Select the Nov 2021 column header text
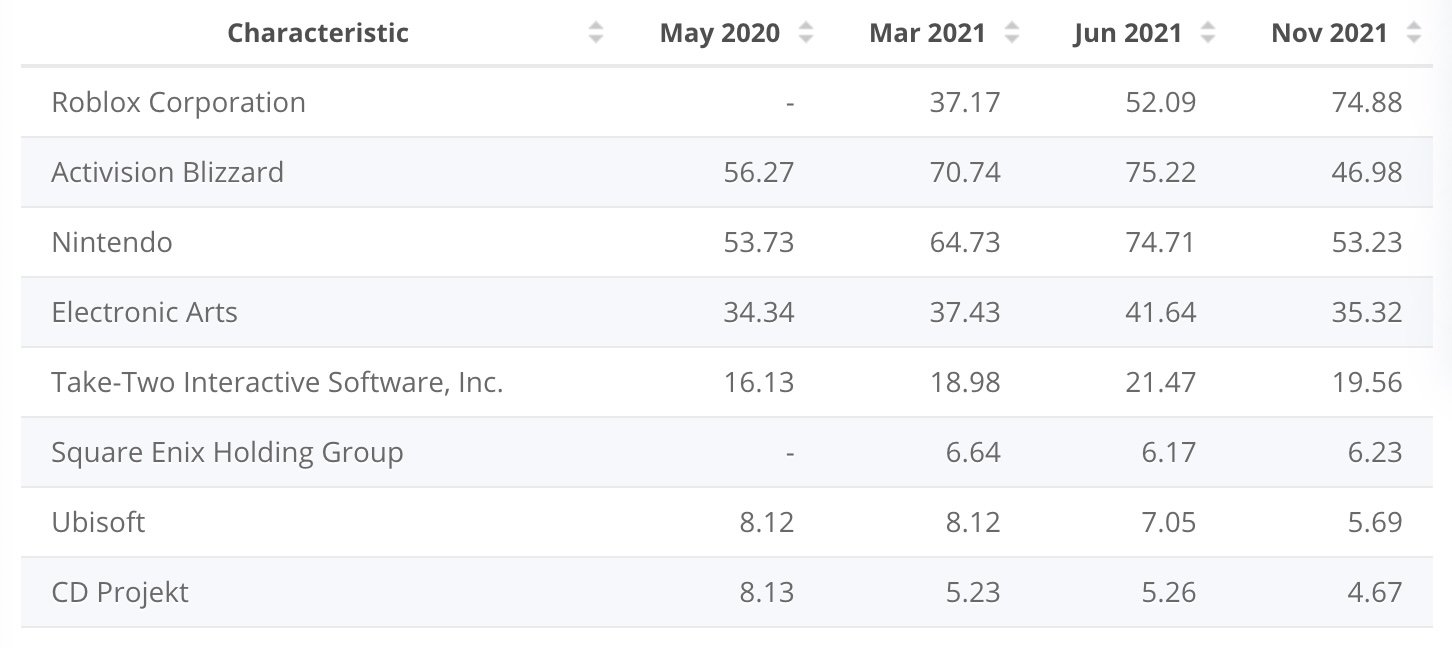 (1329, 33)
